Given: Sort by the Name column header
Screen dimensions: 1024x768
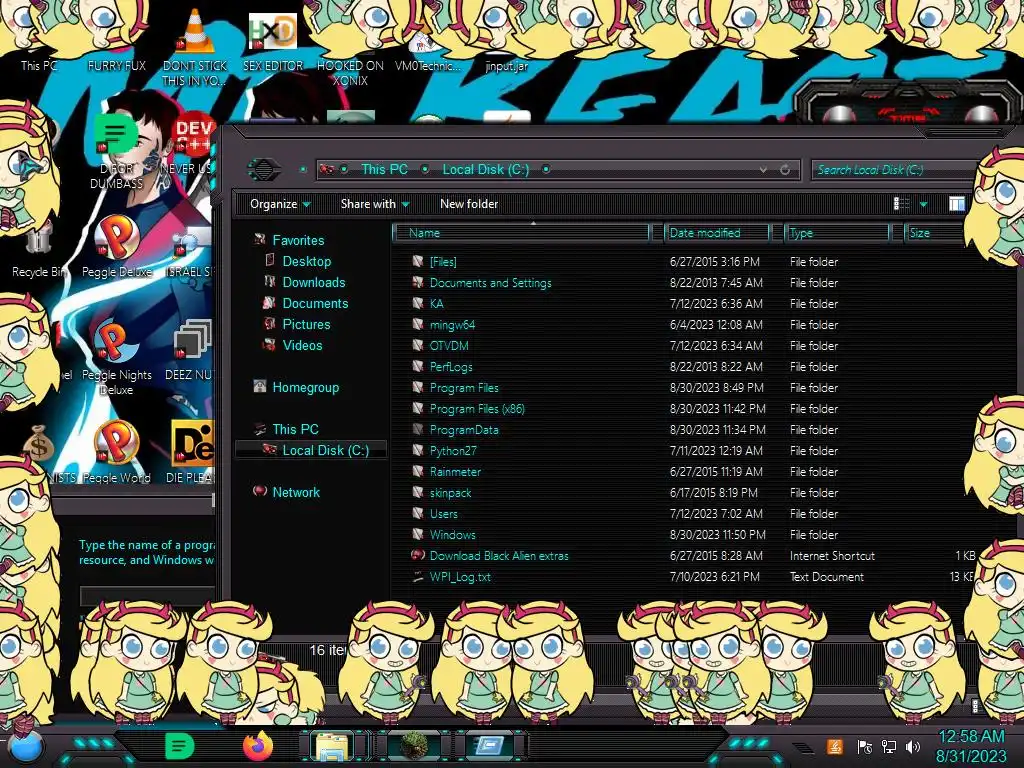Looking at the screenshot, I should (521, 233).
